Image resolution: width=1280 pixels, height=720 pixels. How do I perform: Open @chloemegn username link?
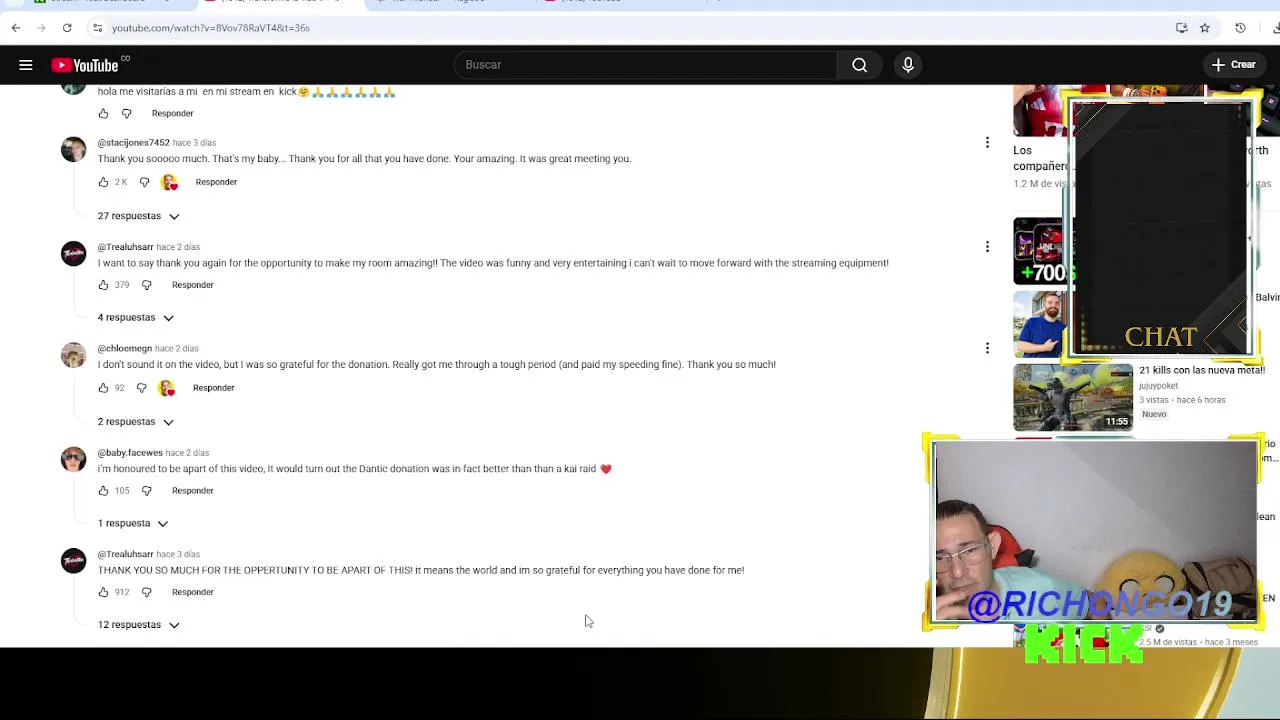click(125, 349)
